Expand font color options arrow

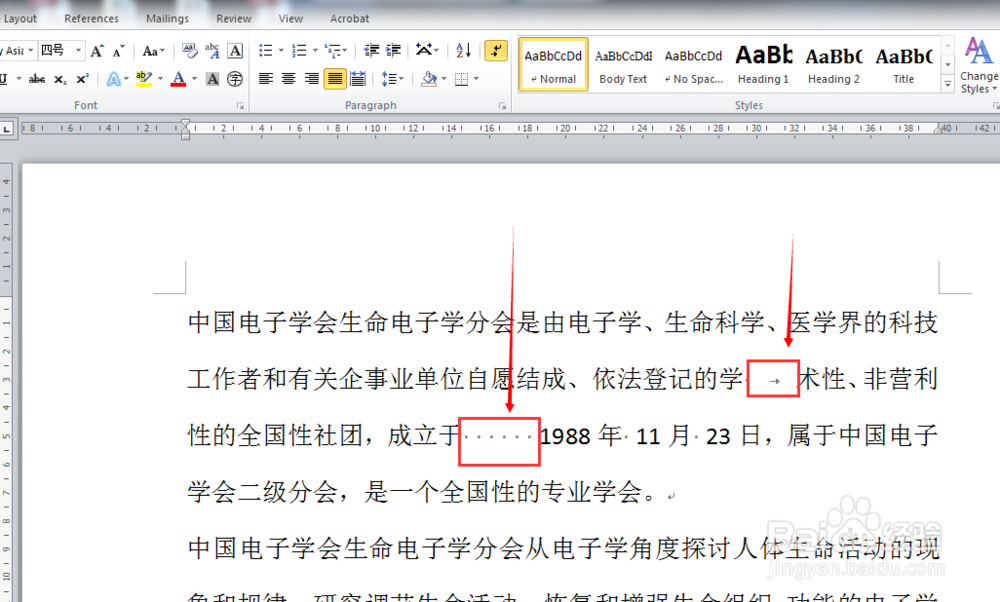coord(195,79)
